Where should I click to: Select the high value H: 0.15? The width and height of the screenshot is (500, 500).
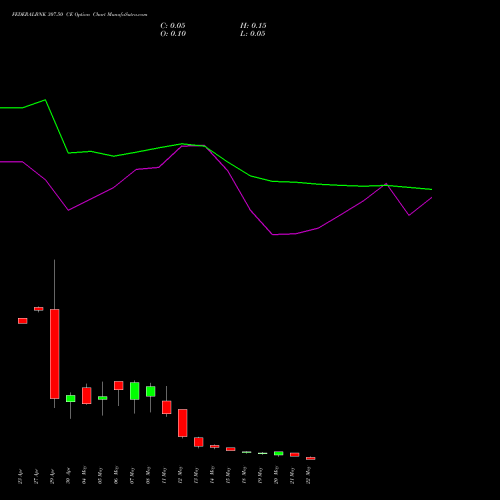(x=253, y=26)
